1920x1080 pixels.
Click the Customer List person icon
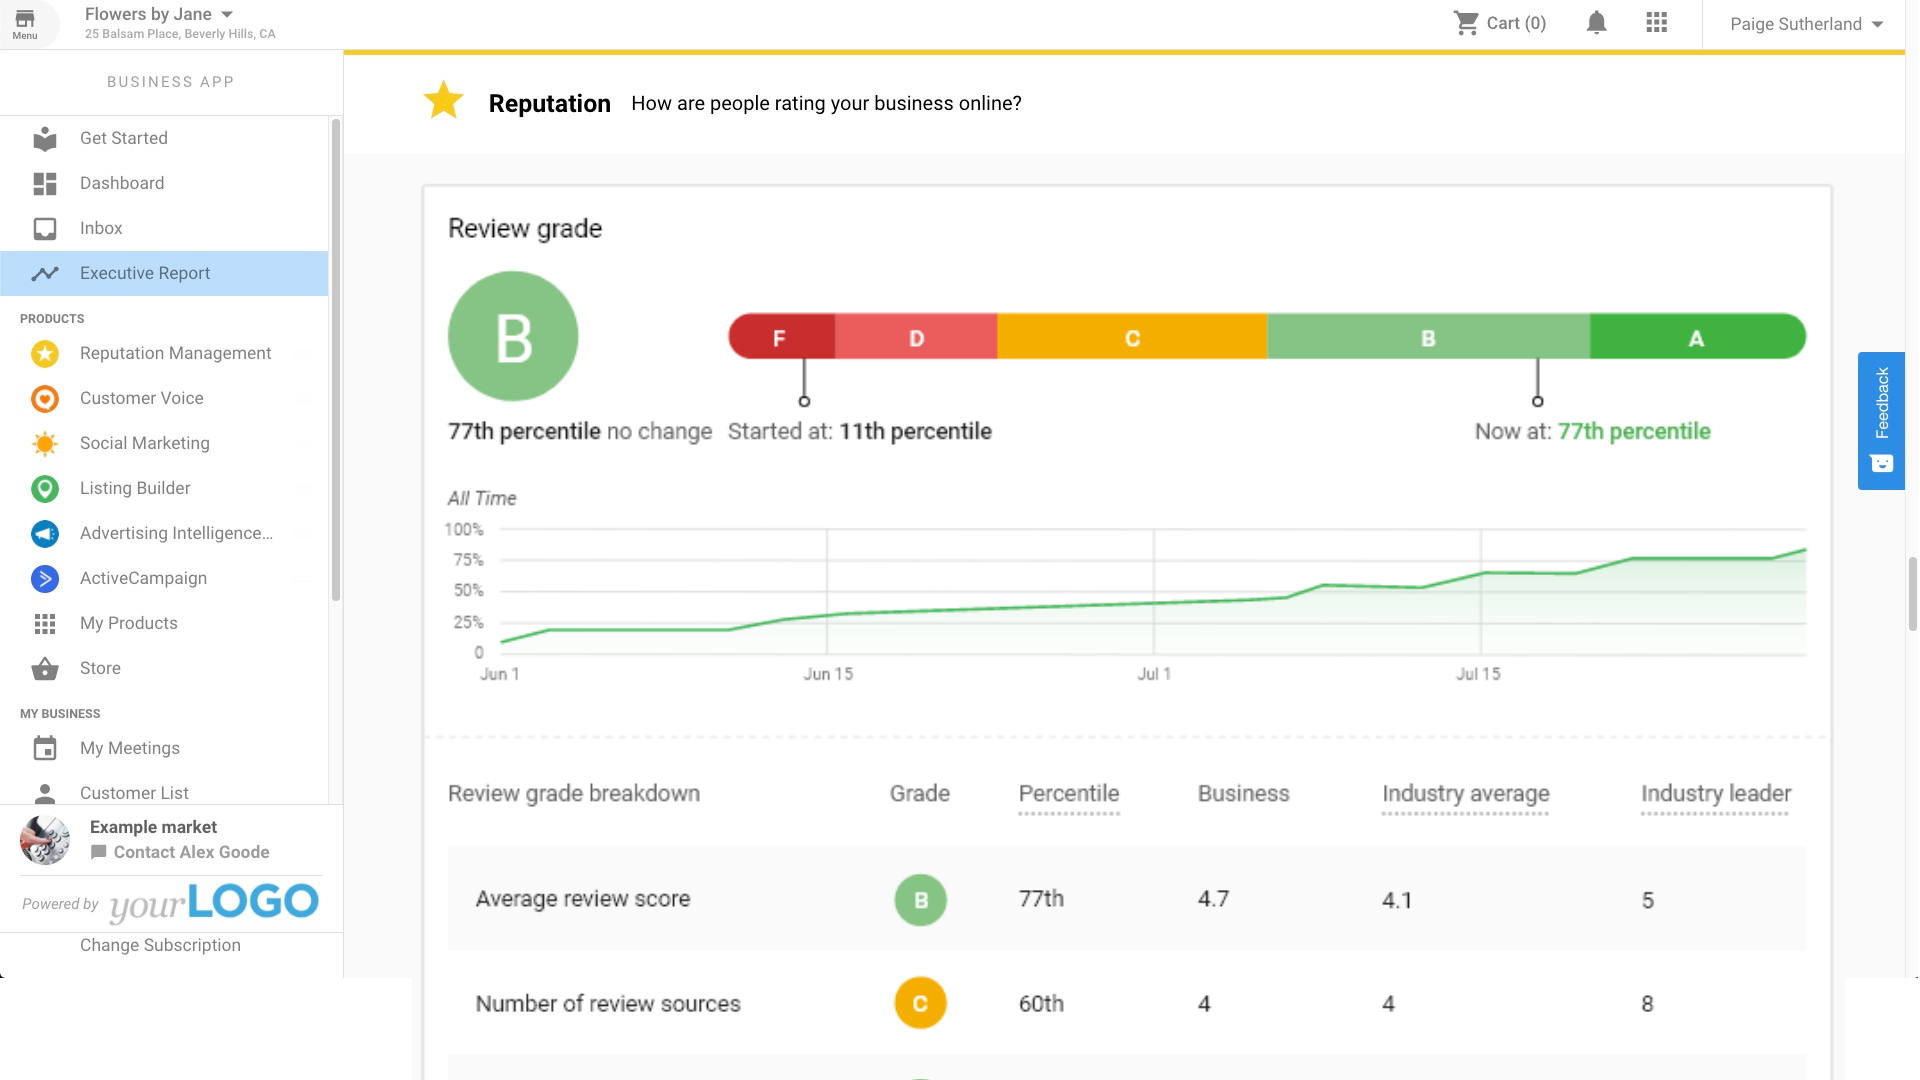pos(45,794)
